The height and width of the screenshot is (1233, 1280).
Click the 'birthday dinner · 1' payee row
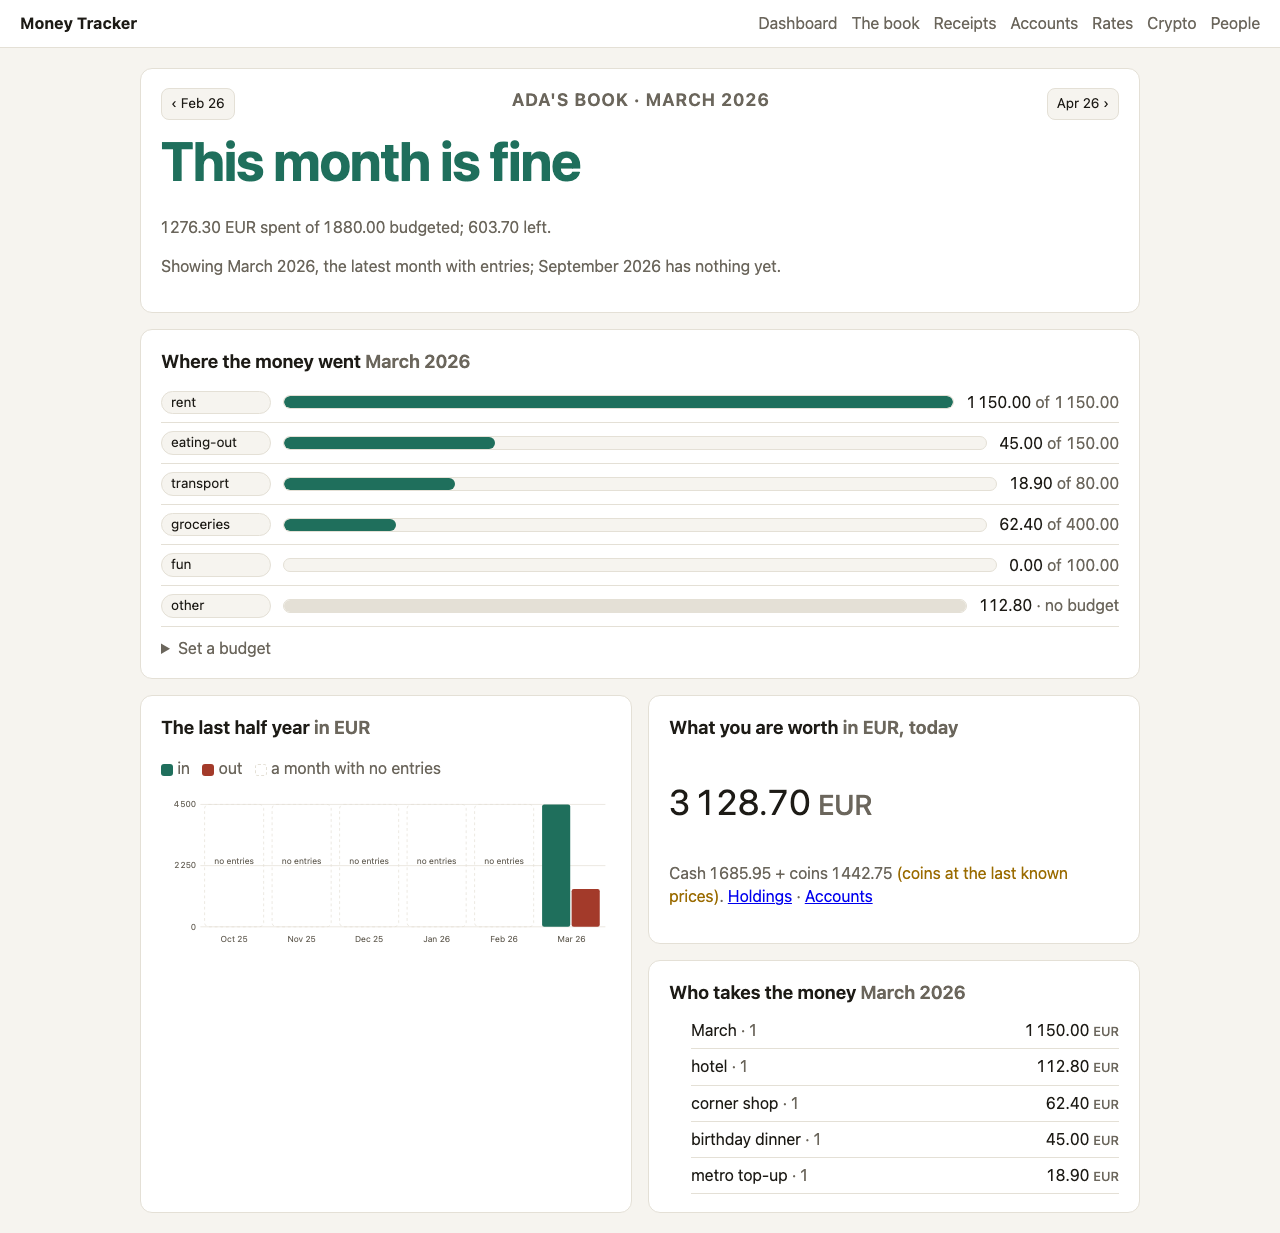[905, 1140]
